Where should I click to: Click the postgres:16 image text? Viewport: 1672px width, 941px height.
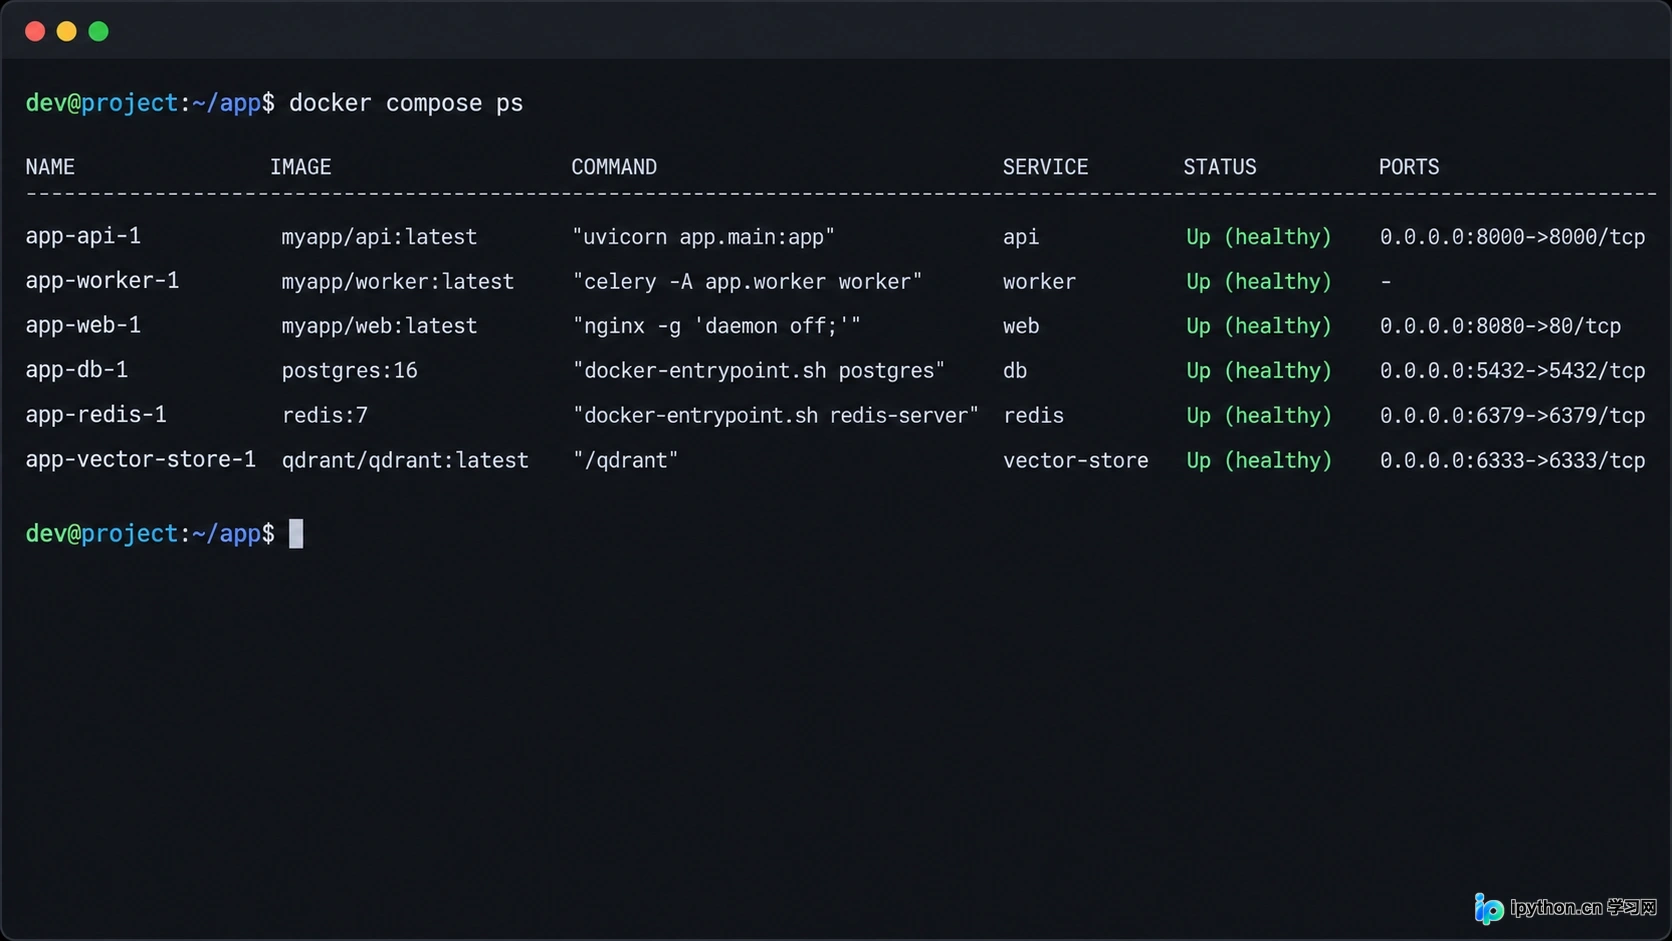click(x=350, y=371)
